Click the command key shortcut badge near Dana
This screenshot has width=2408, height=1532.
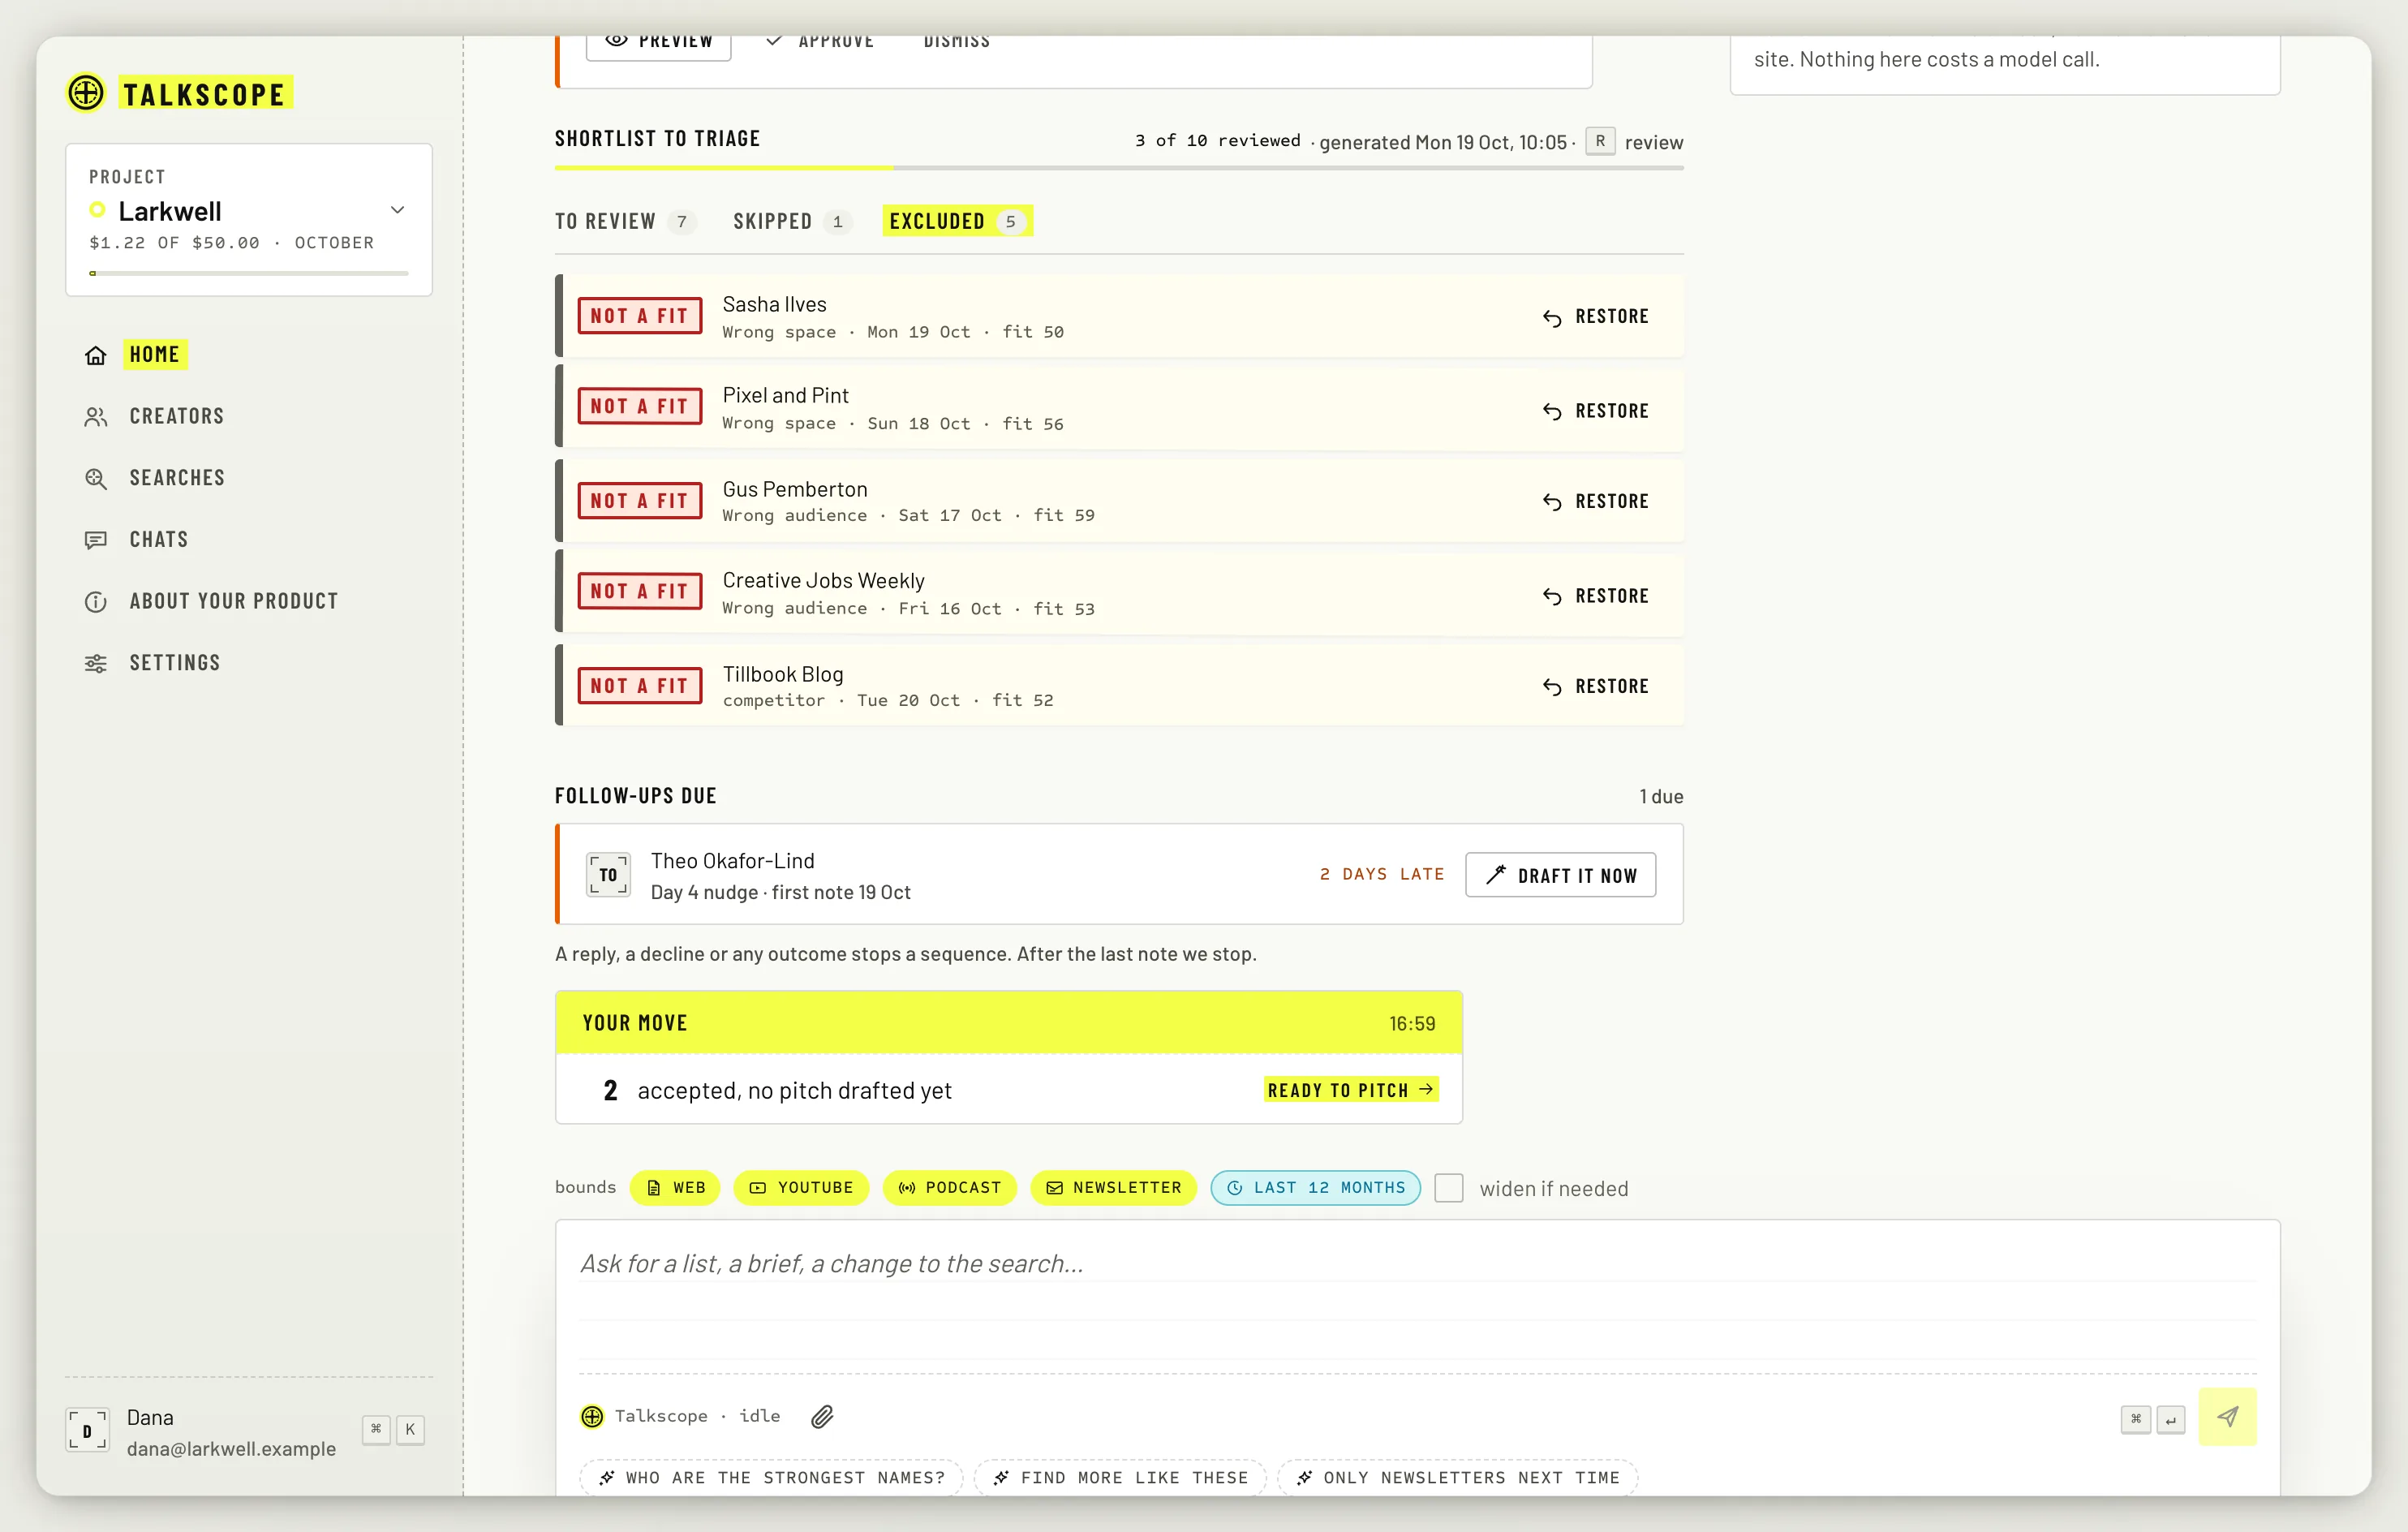376,1430
